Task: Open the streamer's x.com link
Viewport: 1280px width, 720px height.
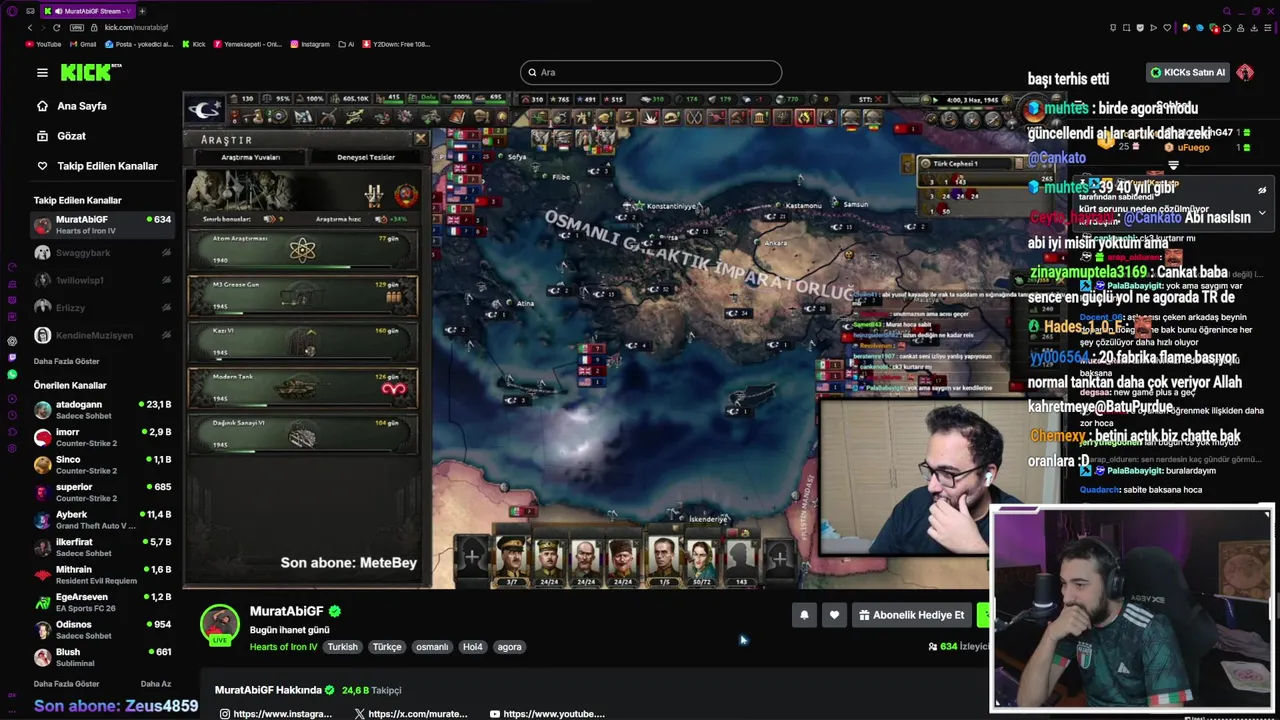Action: pos(411,714)
